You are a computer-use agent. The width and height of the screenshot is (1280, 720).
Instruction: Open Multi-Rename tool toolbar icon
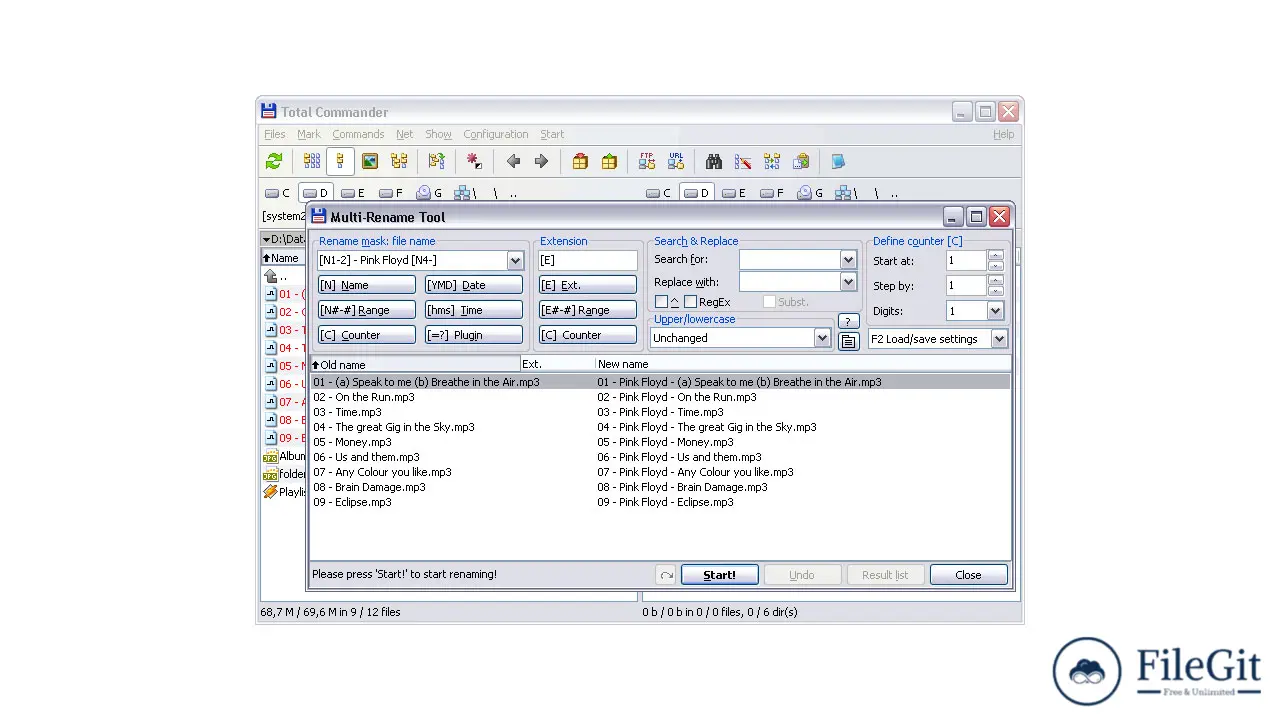pos(743,161)
